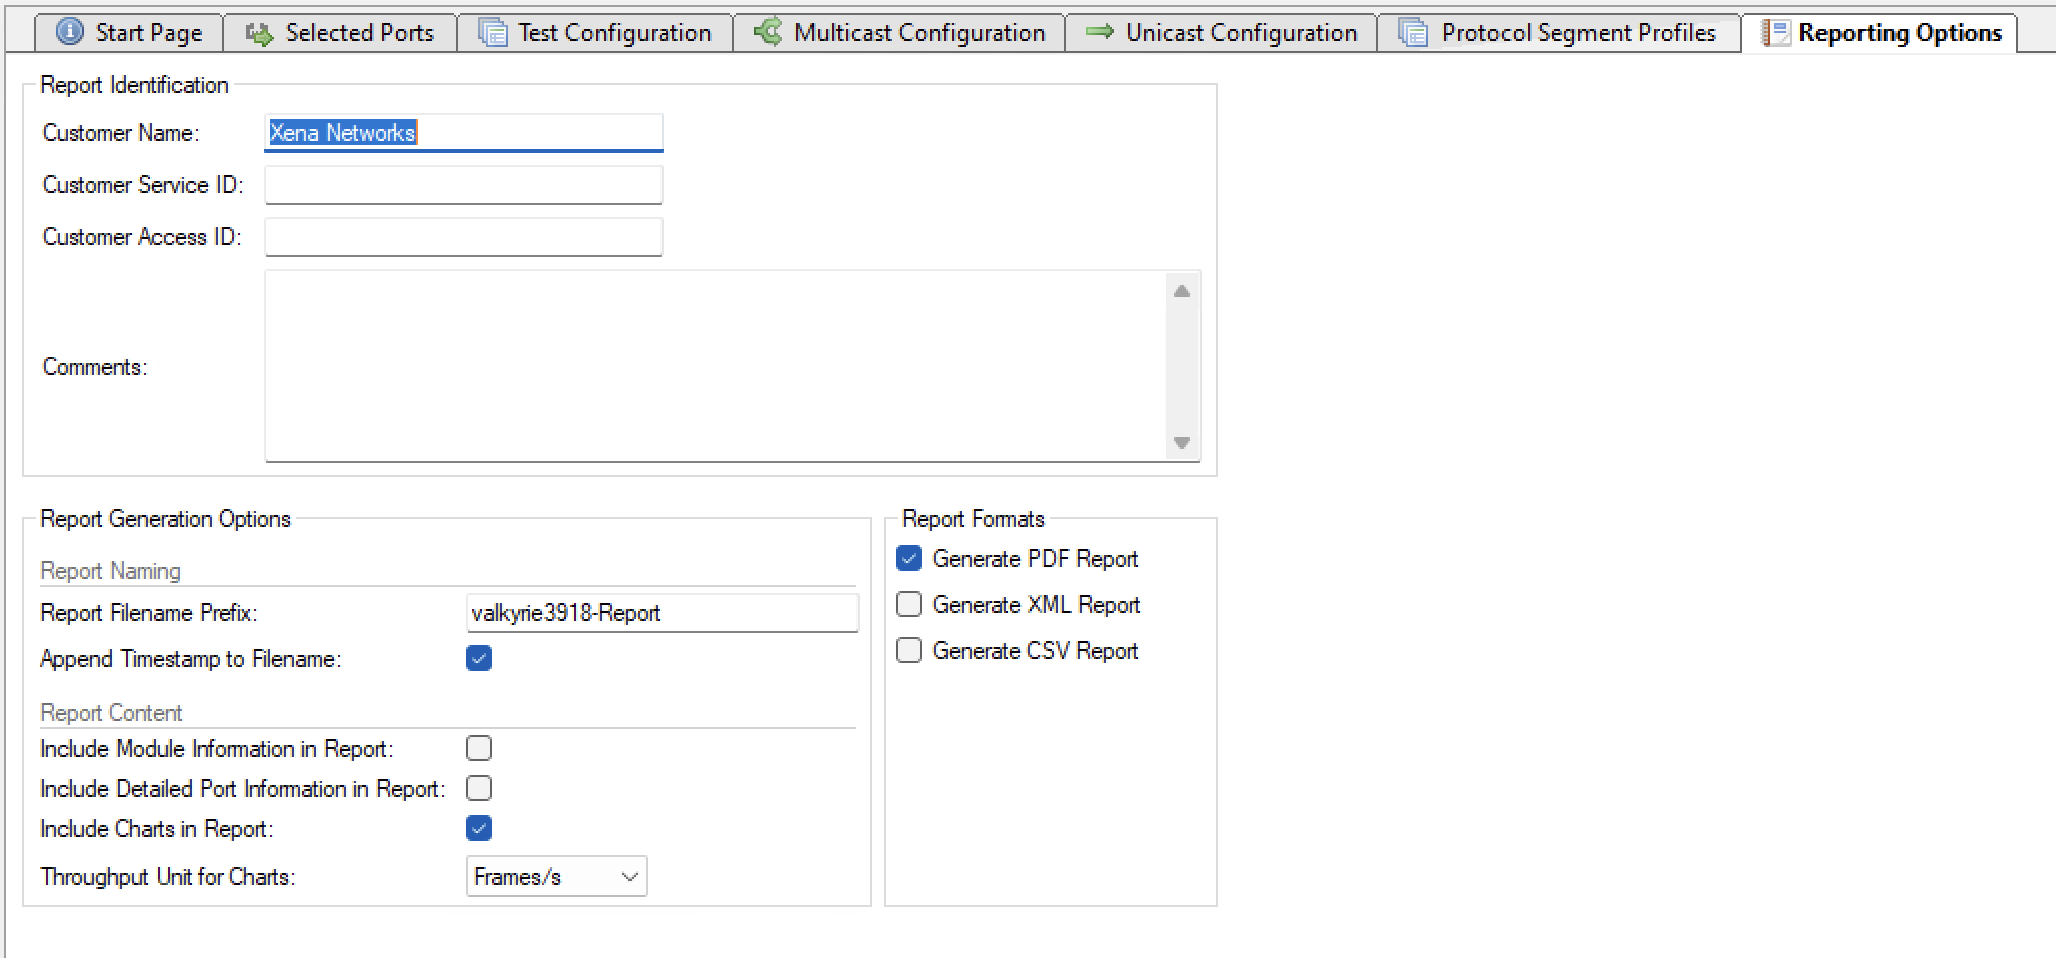Click the Test Configuration tab icon

tap(492, 33)
